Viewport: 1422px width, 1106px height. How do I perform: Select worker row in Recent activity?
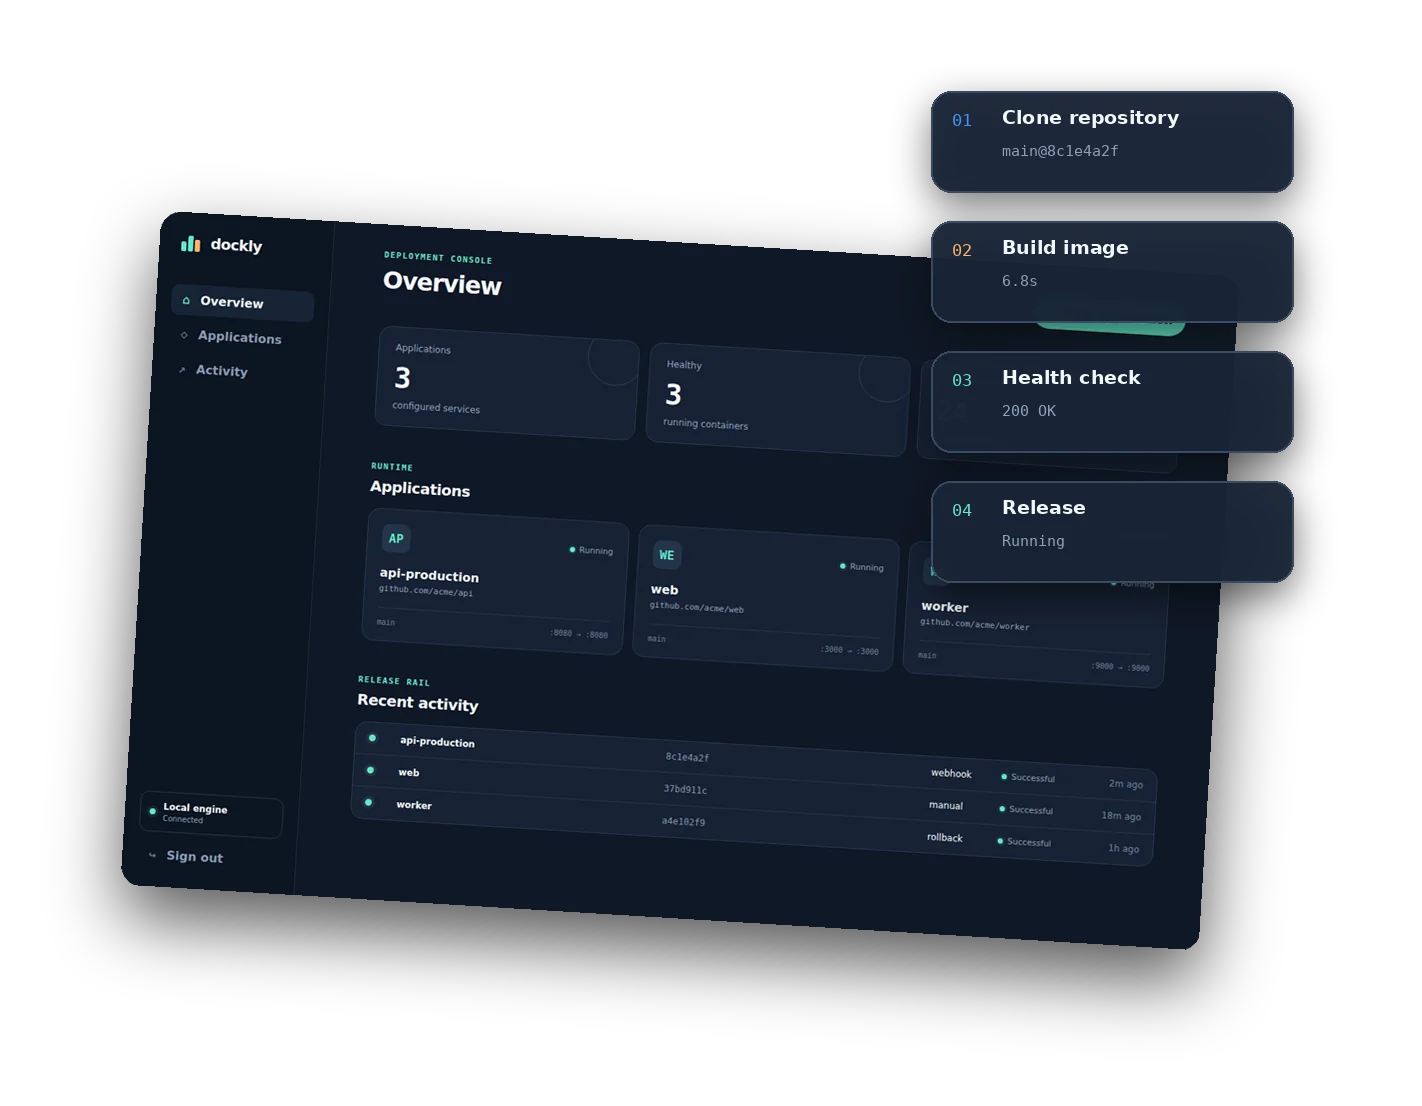[x=751, y=825]
